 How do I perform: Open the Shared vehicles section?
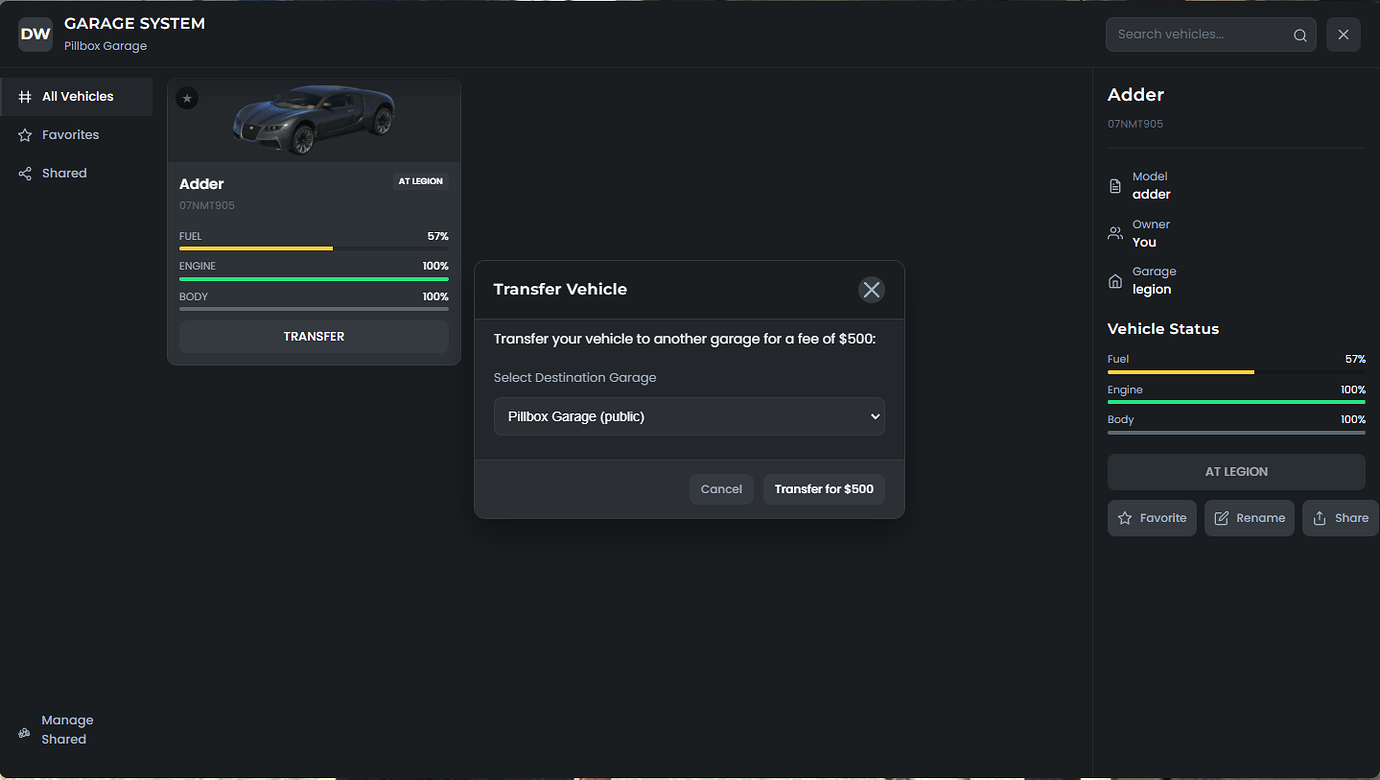click(64, 172)
